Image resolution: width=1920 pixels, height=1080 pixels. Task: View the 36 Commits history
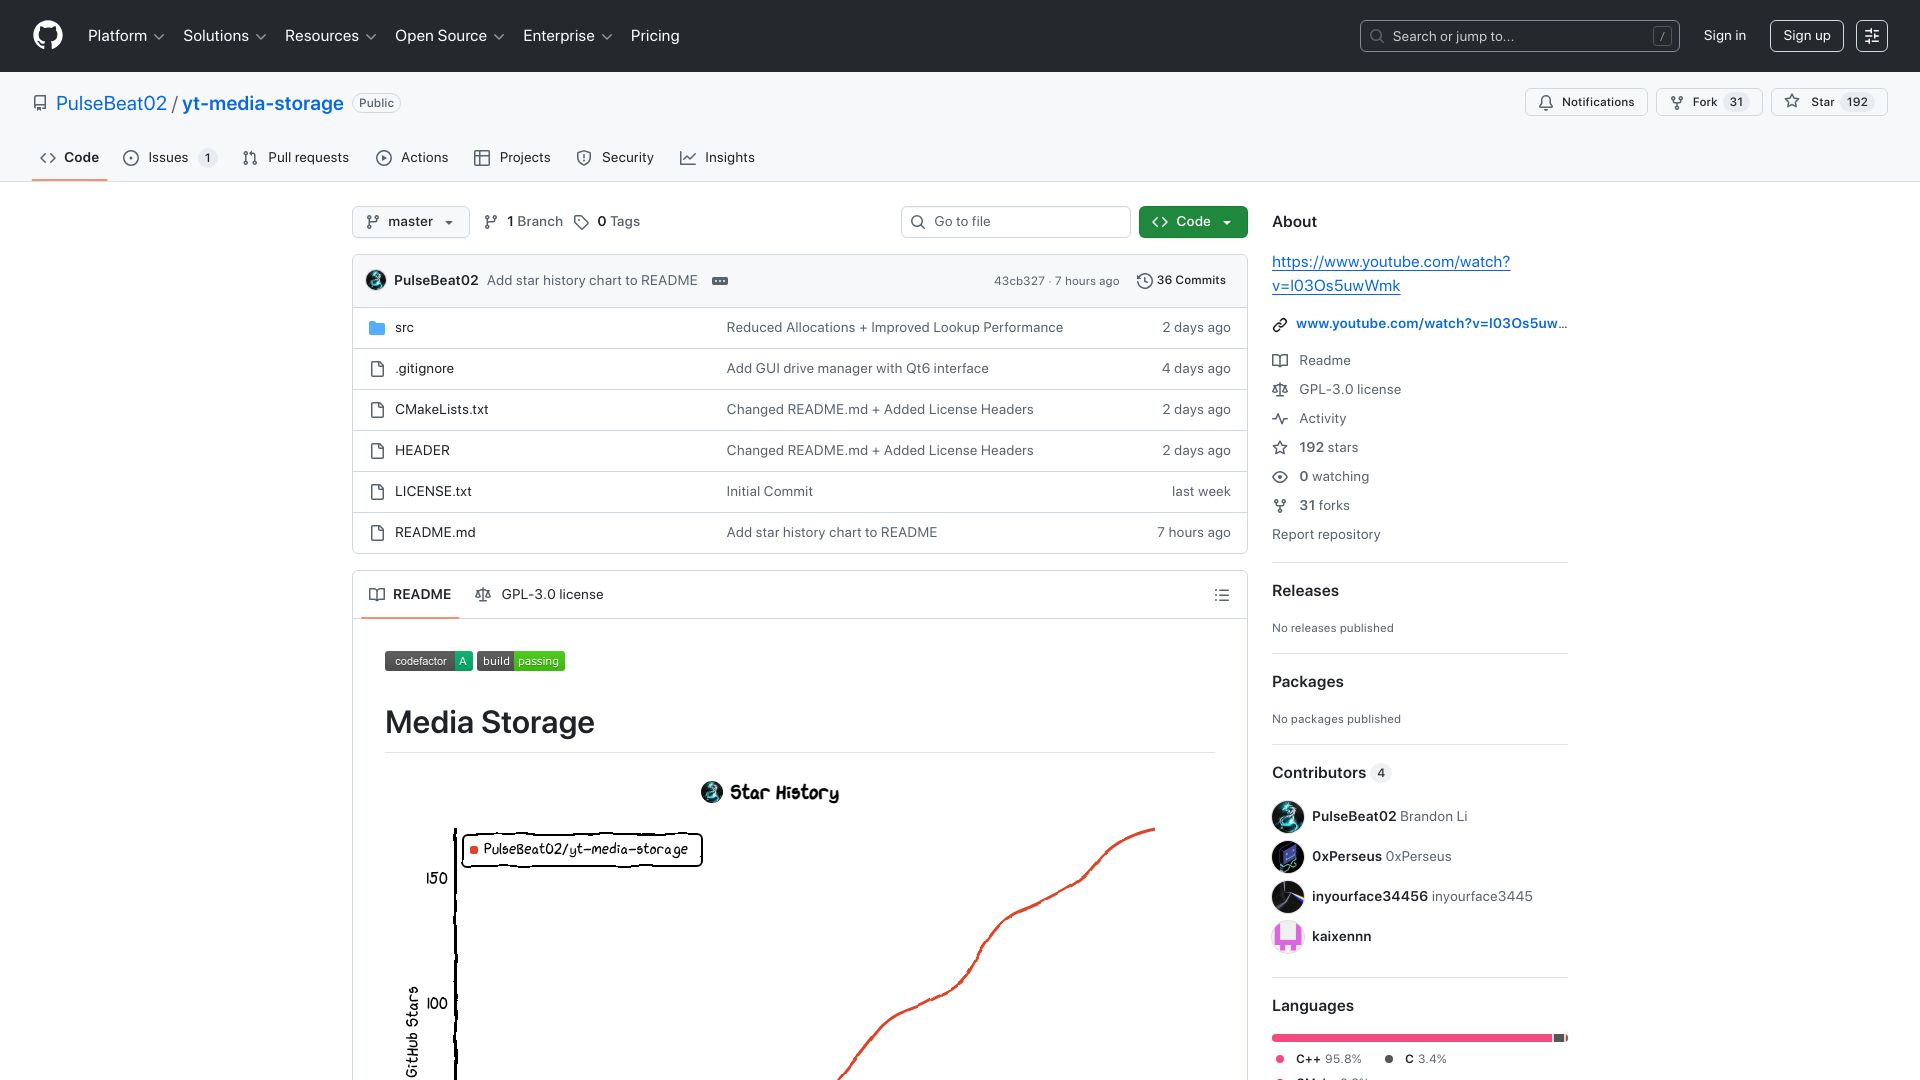(x=1181, y=281)
